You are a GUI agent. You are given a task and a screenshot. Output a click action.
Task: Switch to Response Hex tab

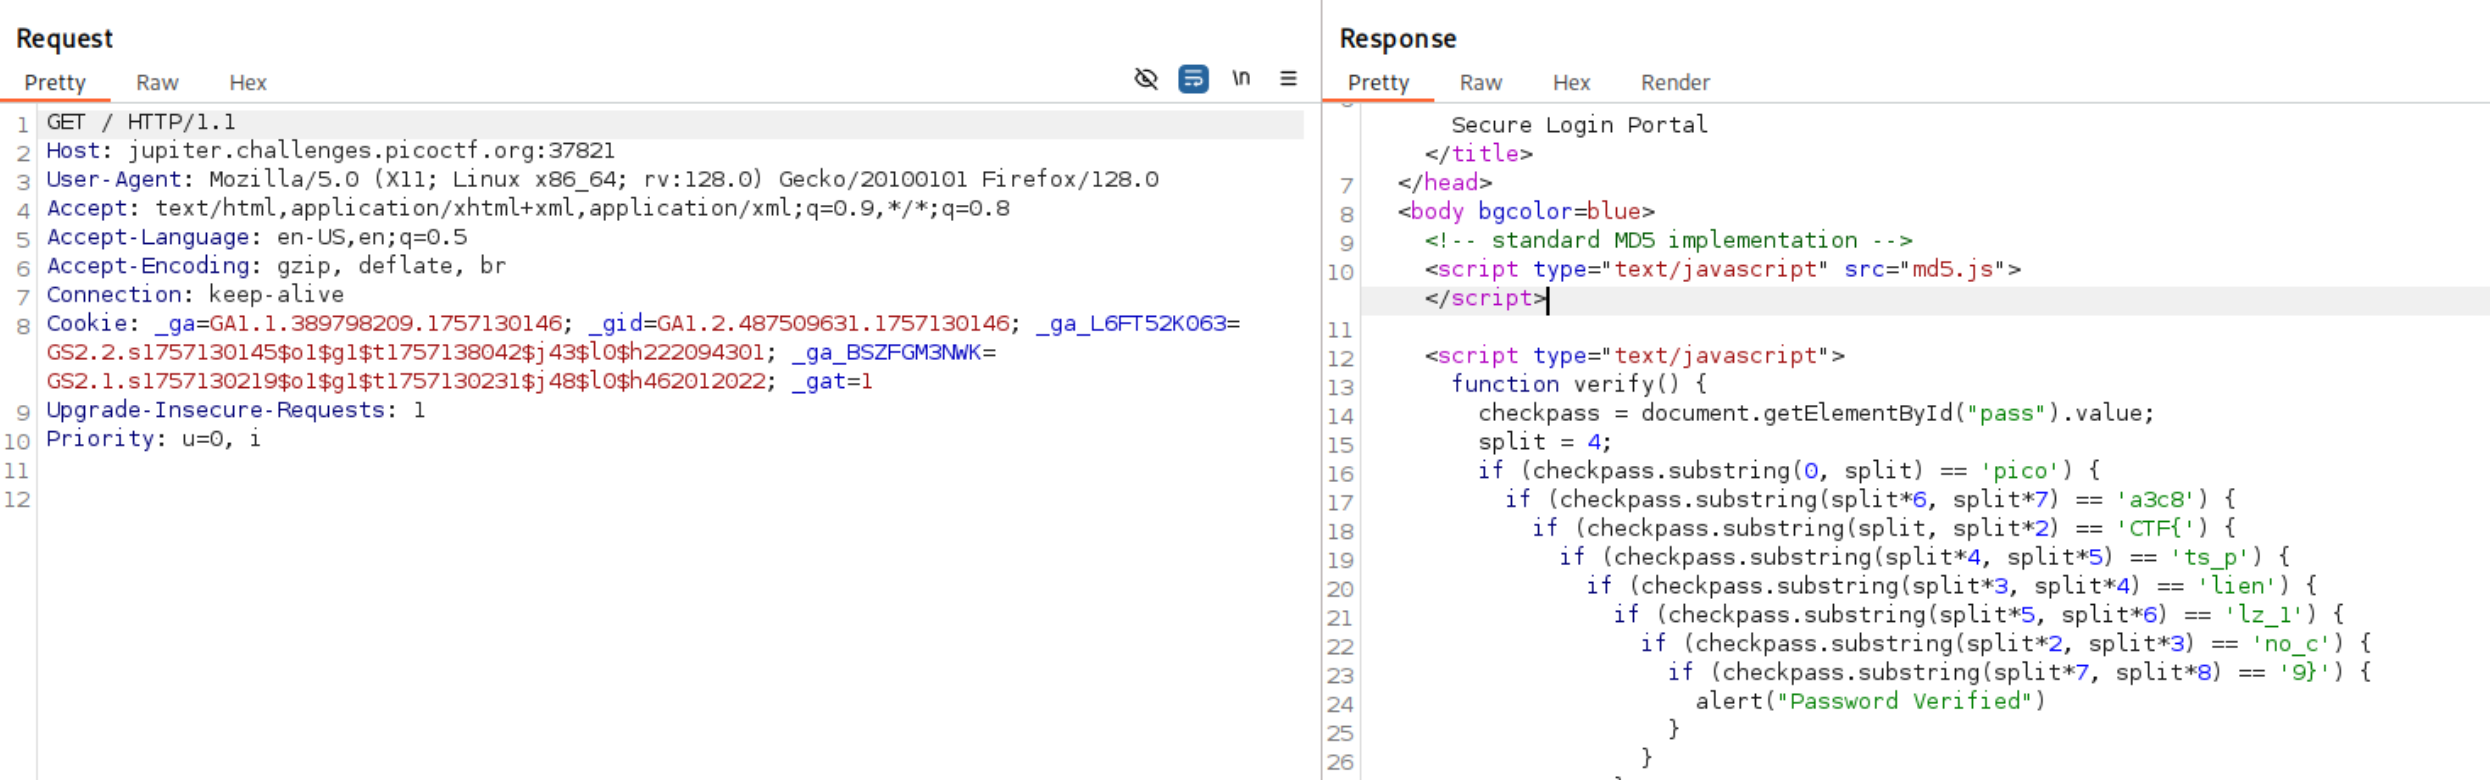coord(1571,83)
